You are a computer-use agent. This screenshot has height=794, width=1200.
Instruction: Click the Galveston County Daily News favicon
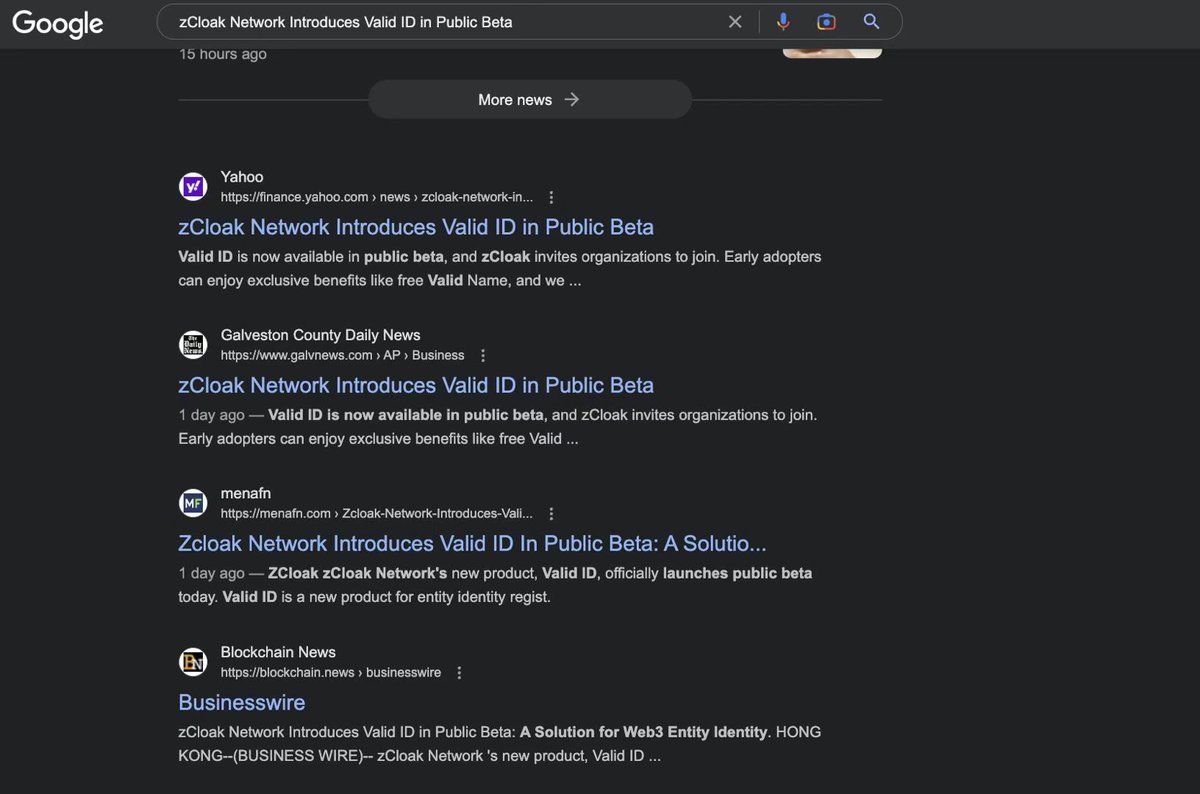coord(193,345)
